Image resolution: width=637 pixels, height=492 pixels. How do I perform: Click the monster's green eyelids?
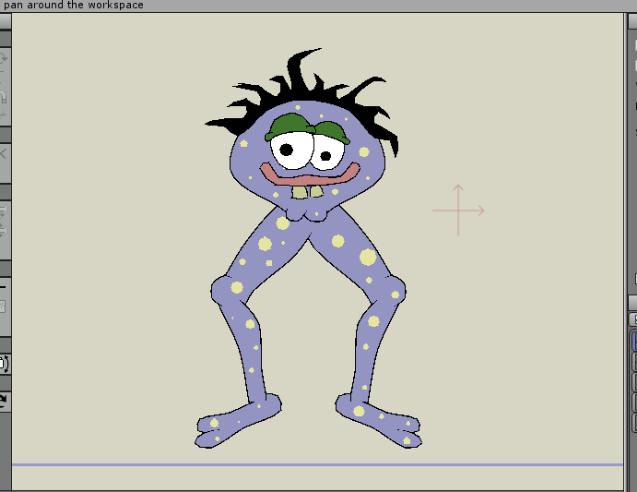tap(307, 128)
